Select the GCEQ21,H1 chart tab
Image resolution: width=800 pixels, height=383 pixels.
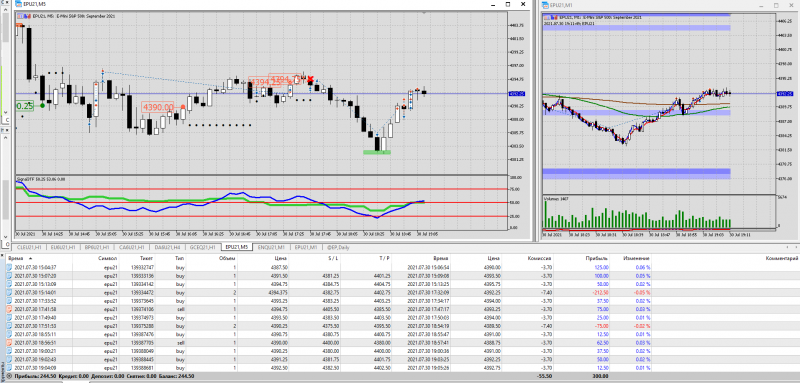pyautogui.click(x=203, y=247)
